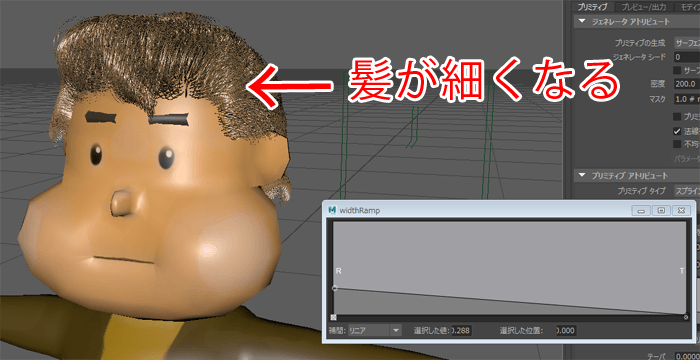This screenshot has width=700, height=360.
Task: Select the left control point on the width ramp curve
Action: [x=335, y=288]
